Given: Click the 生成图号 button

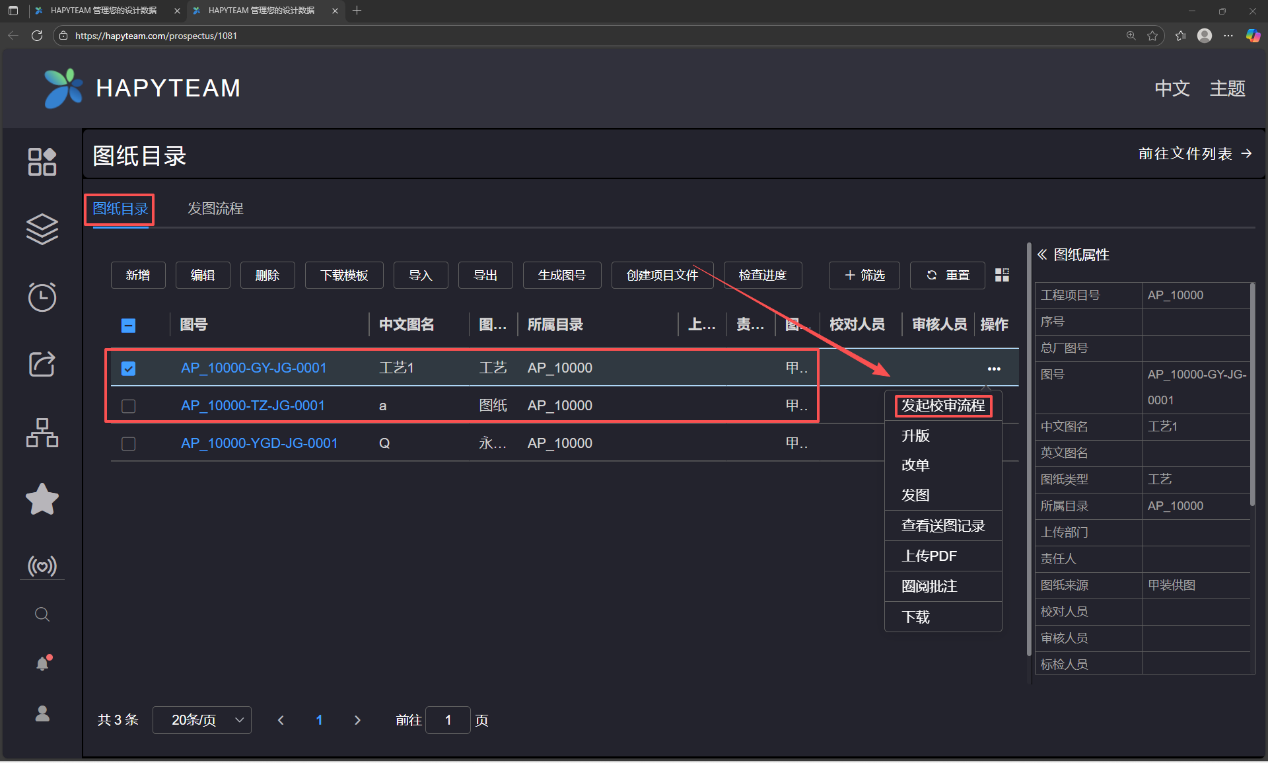Looking at the screenshot, I should tap(562, 275).
